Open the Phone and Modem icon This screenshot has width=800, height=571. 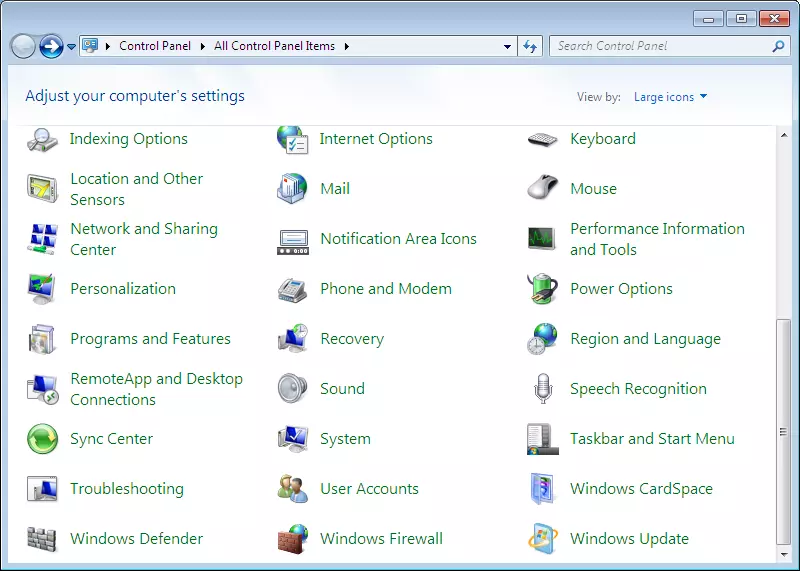[x=292, y=290]
